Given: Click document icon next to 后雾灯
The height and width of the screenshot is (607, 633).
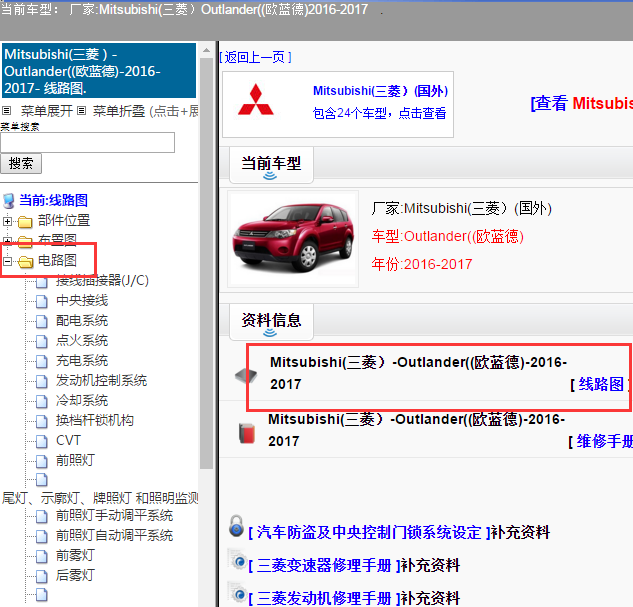Looking at the screenshot, I should point(42,576).
